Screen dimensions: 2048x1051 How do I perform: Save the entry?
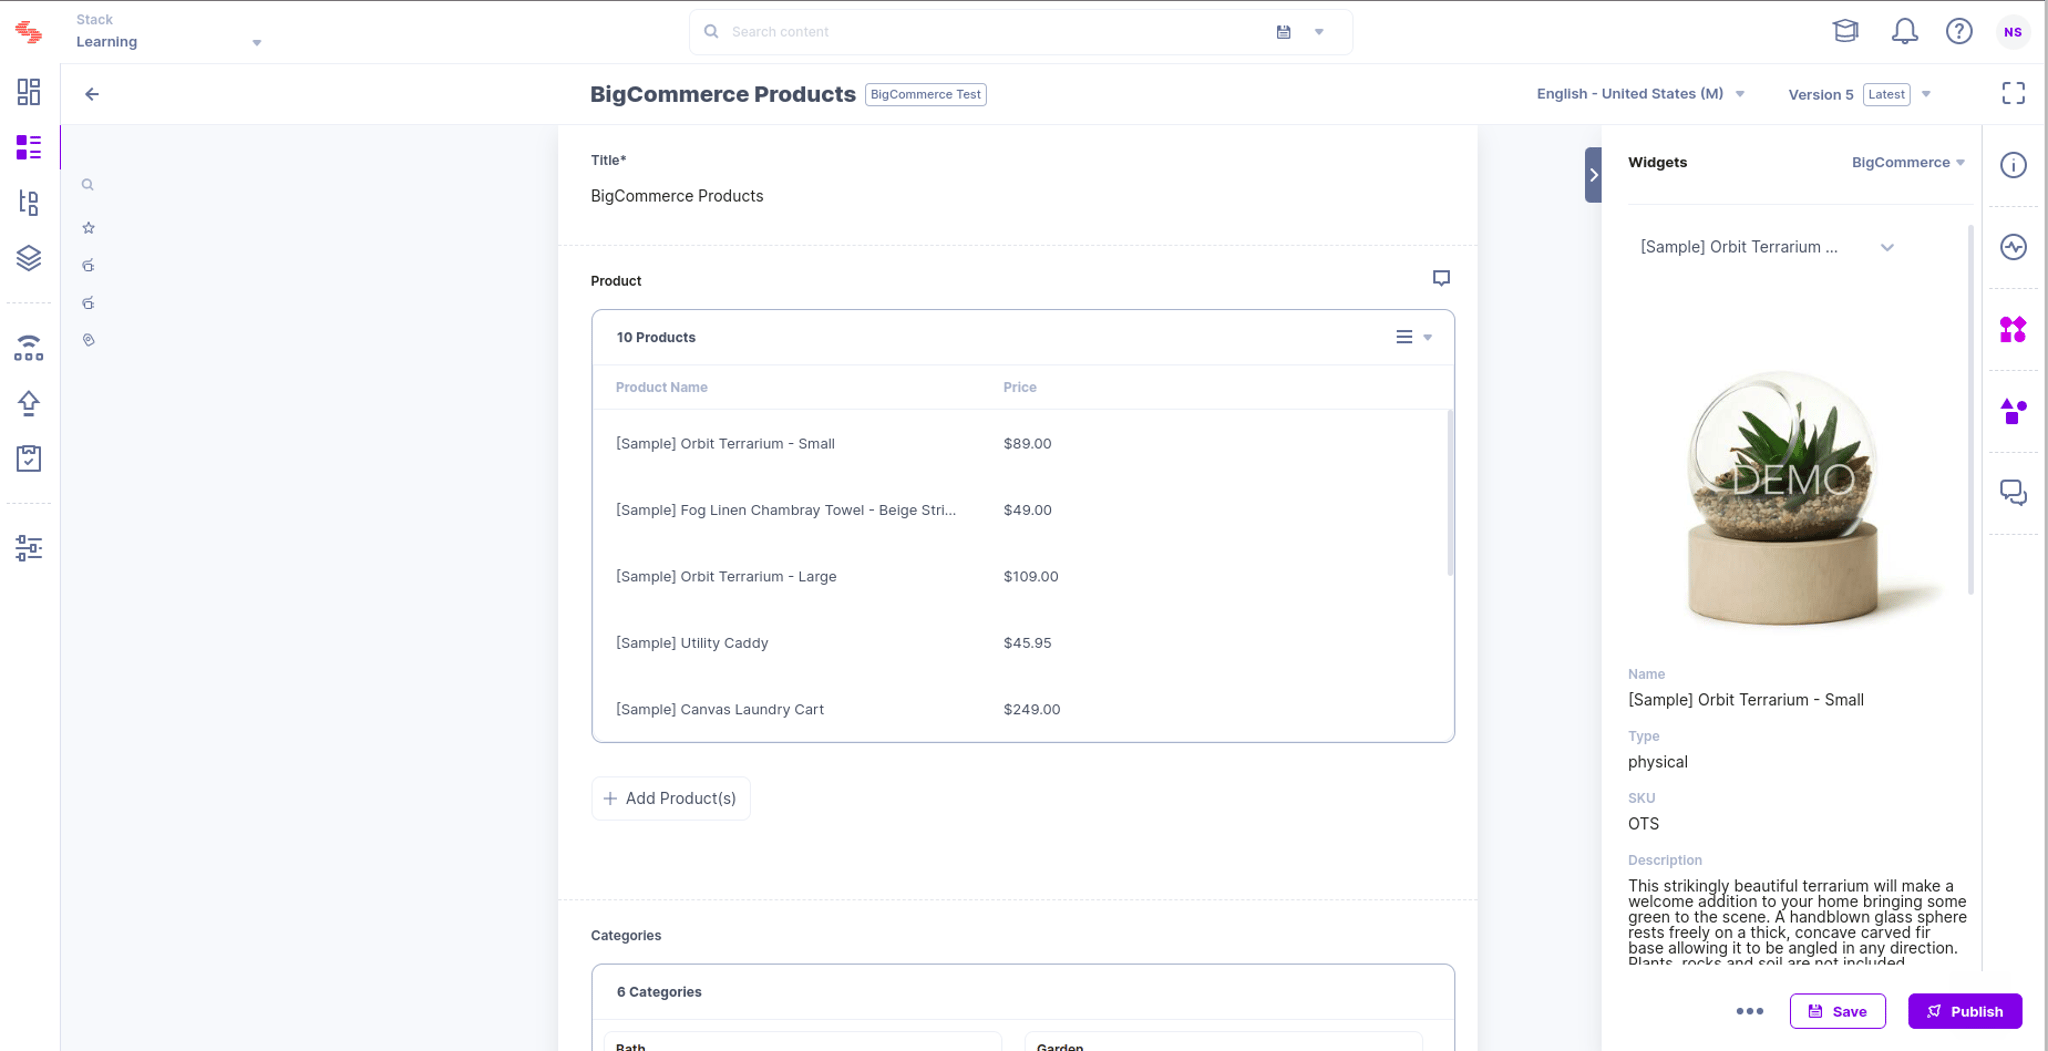tap(1837, 1011)
